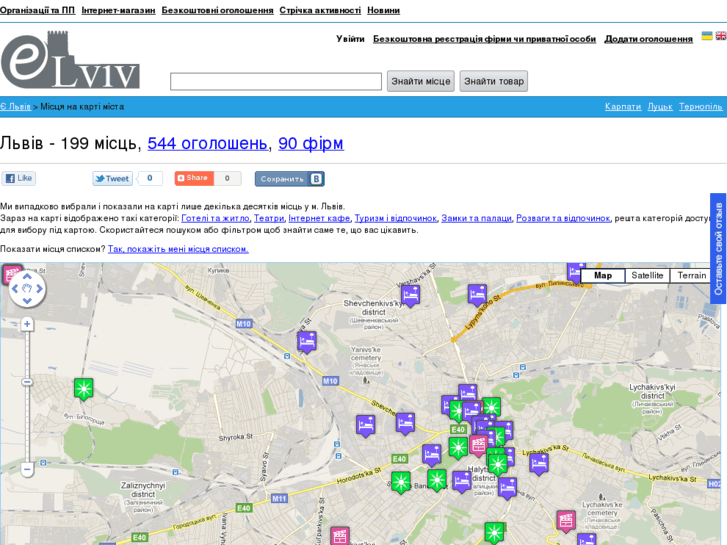Click Share count box
The image size is (727, 545).
tap(227, 178)
